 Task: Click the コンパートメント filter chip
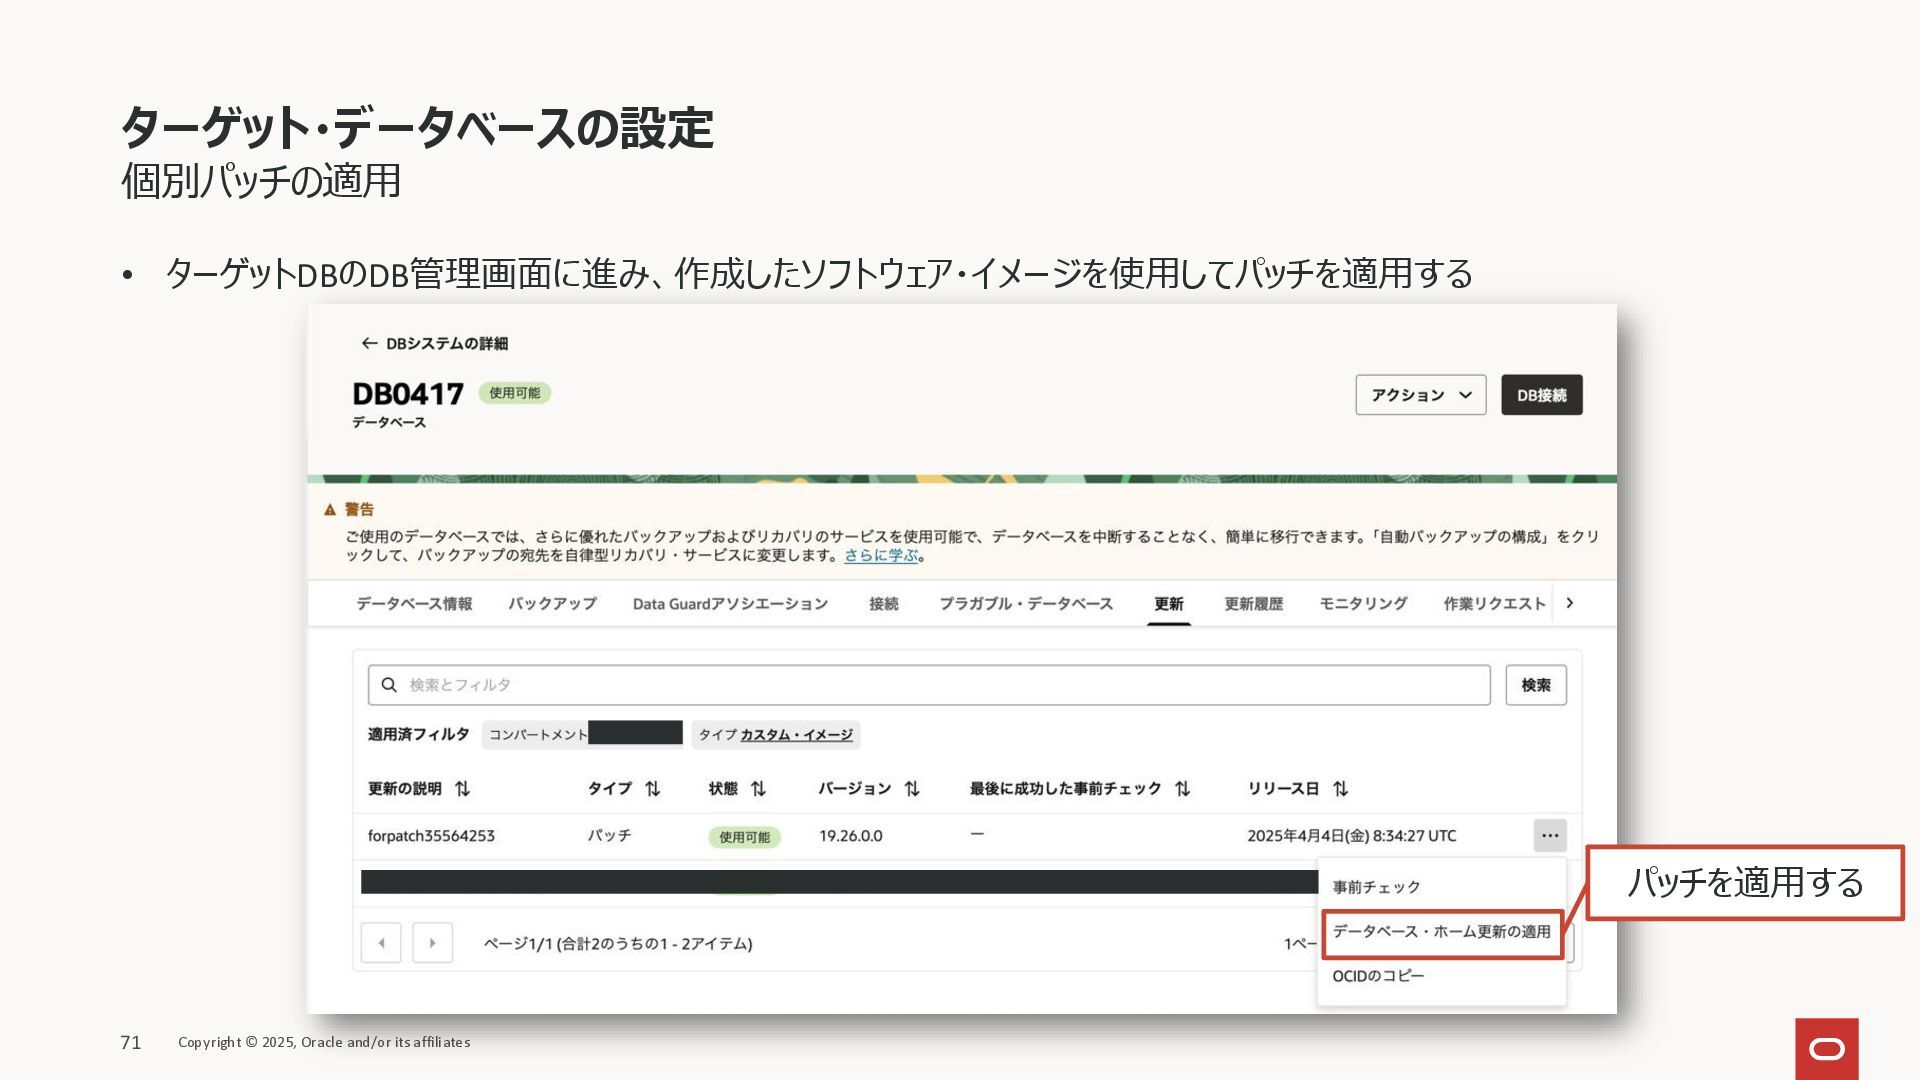click(x=582, y=734)
